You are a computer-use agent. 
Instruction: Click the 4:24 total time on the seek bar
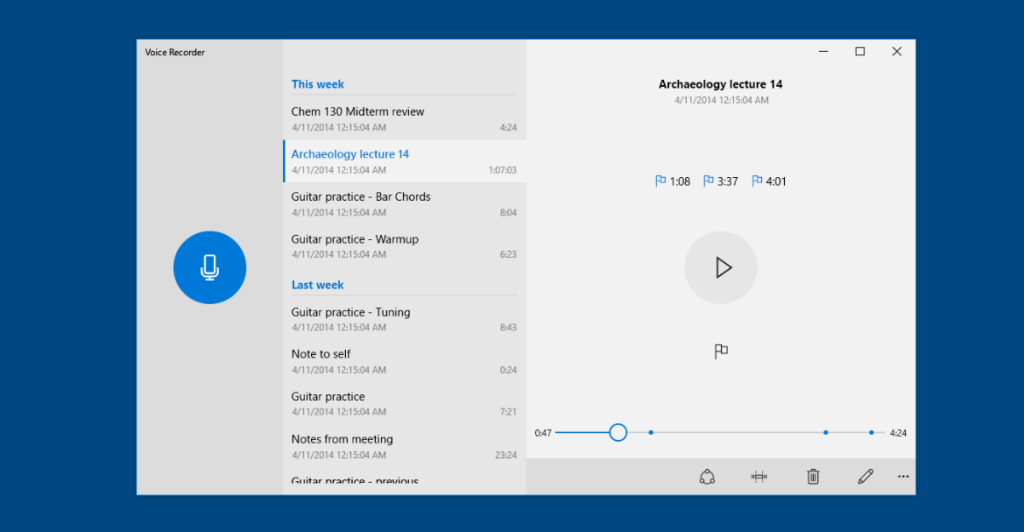click(x=898, y=433)
